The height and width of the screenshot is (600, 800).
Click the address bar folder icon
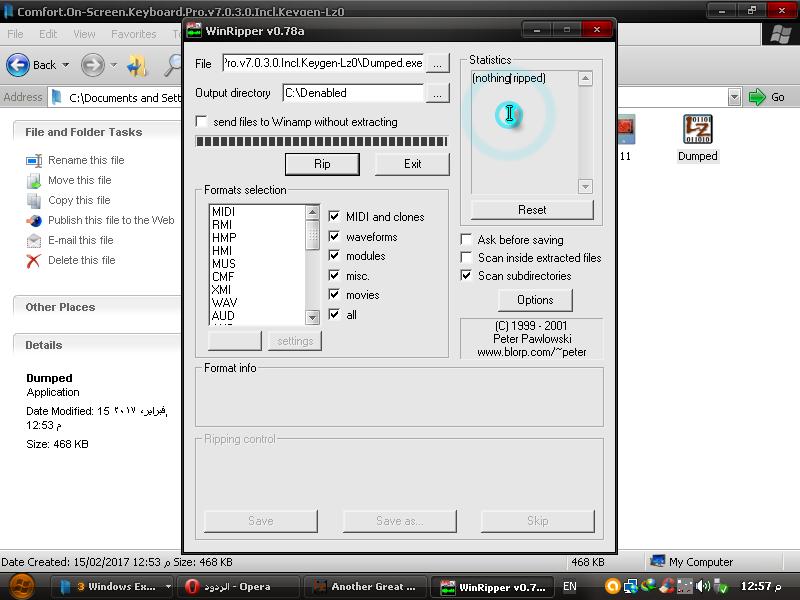coord(57,97)
